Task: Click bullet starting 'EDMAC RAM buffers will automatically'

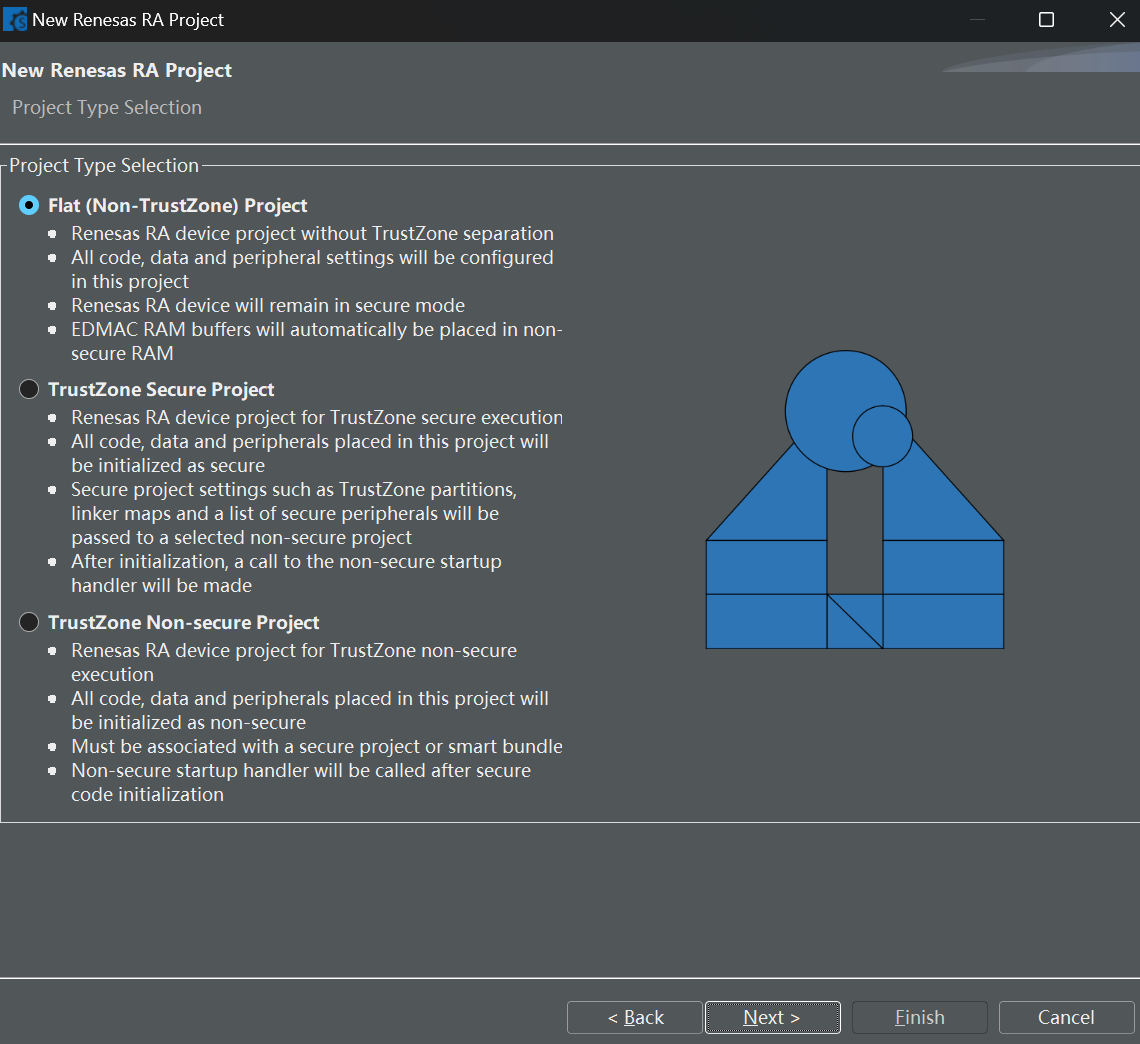Action: tap(317, 342)
